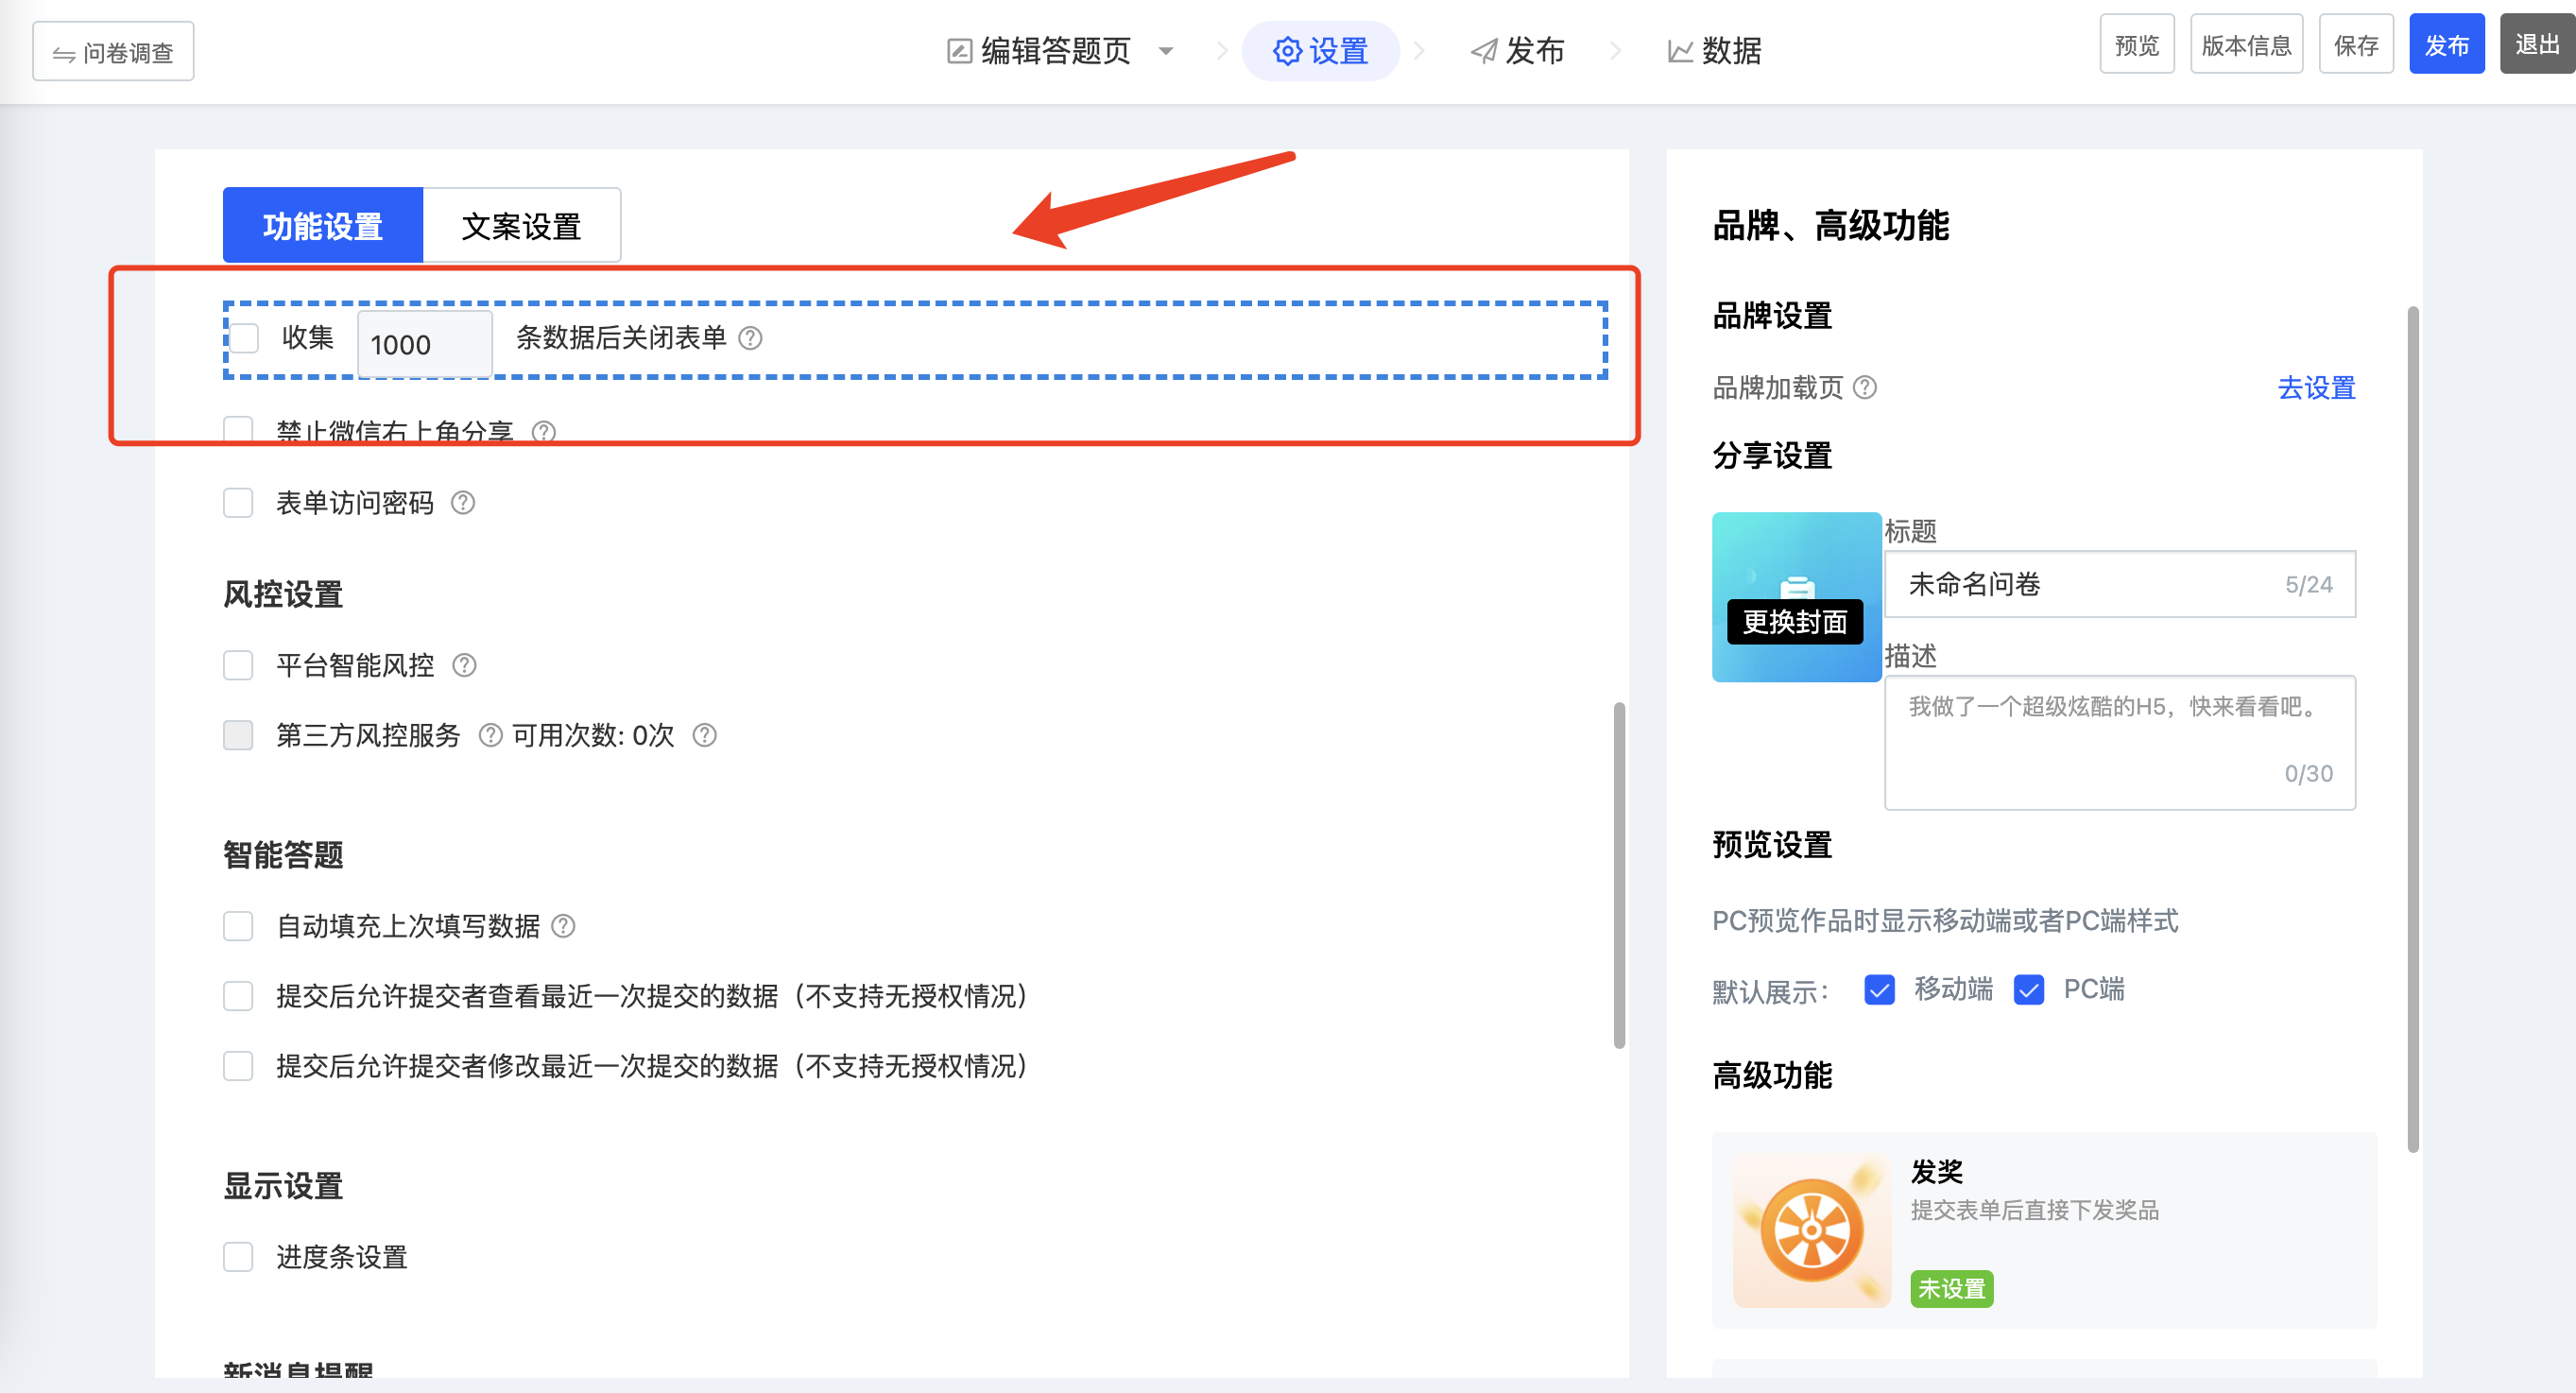Click the settings panel vertical scrollbar
The width and height of the screenshot is (2576, 1393).
click(1619, 875)
